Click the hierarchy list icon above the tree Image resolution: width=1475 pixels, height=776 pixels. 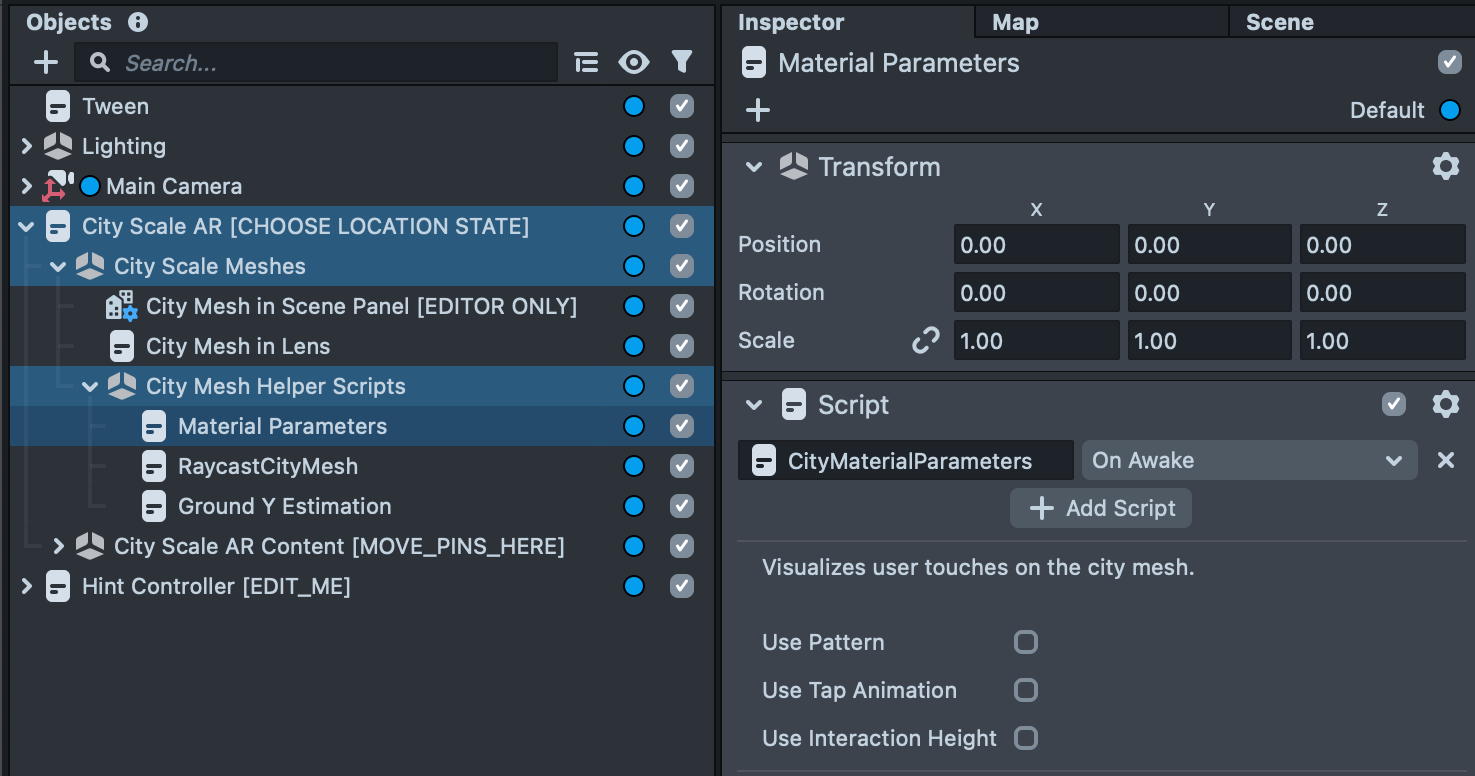(x=586, y=61)
